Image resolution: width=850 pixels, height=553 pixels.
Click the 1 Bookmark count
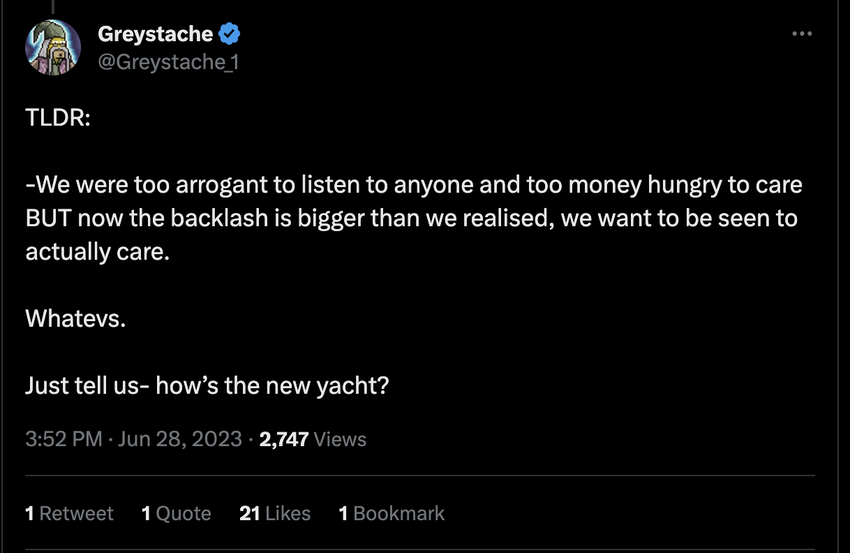pos(391,513)
